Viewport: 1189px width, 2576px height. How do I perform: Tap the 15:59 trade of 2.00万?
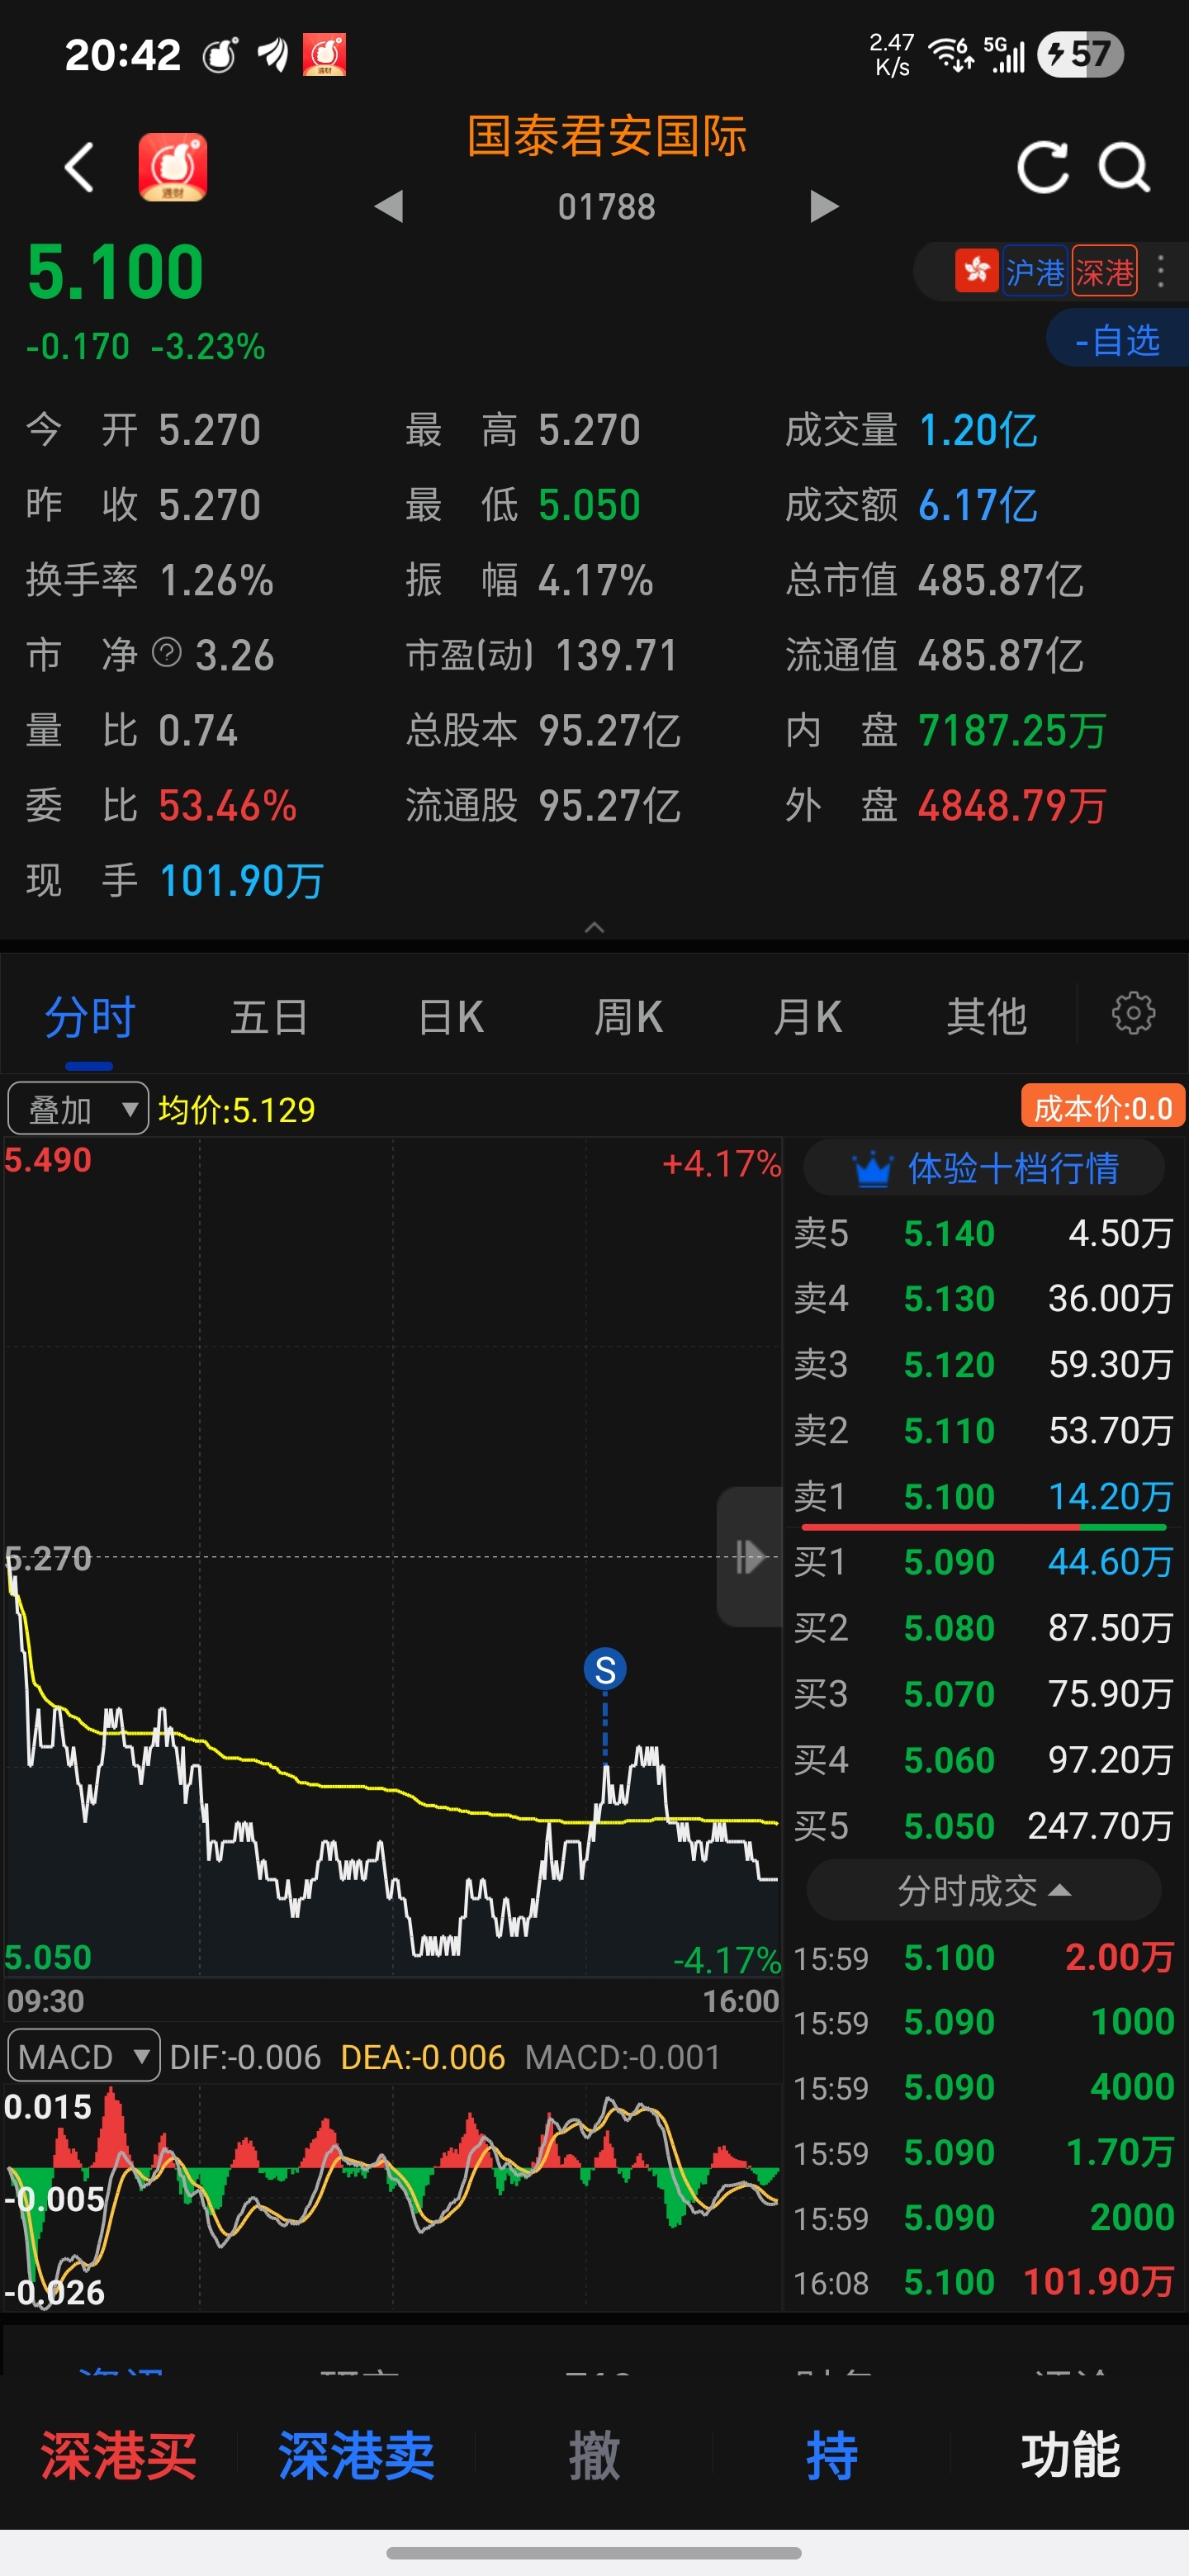[984, 1957]
